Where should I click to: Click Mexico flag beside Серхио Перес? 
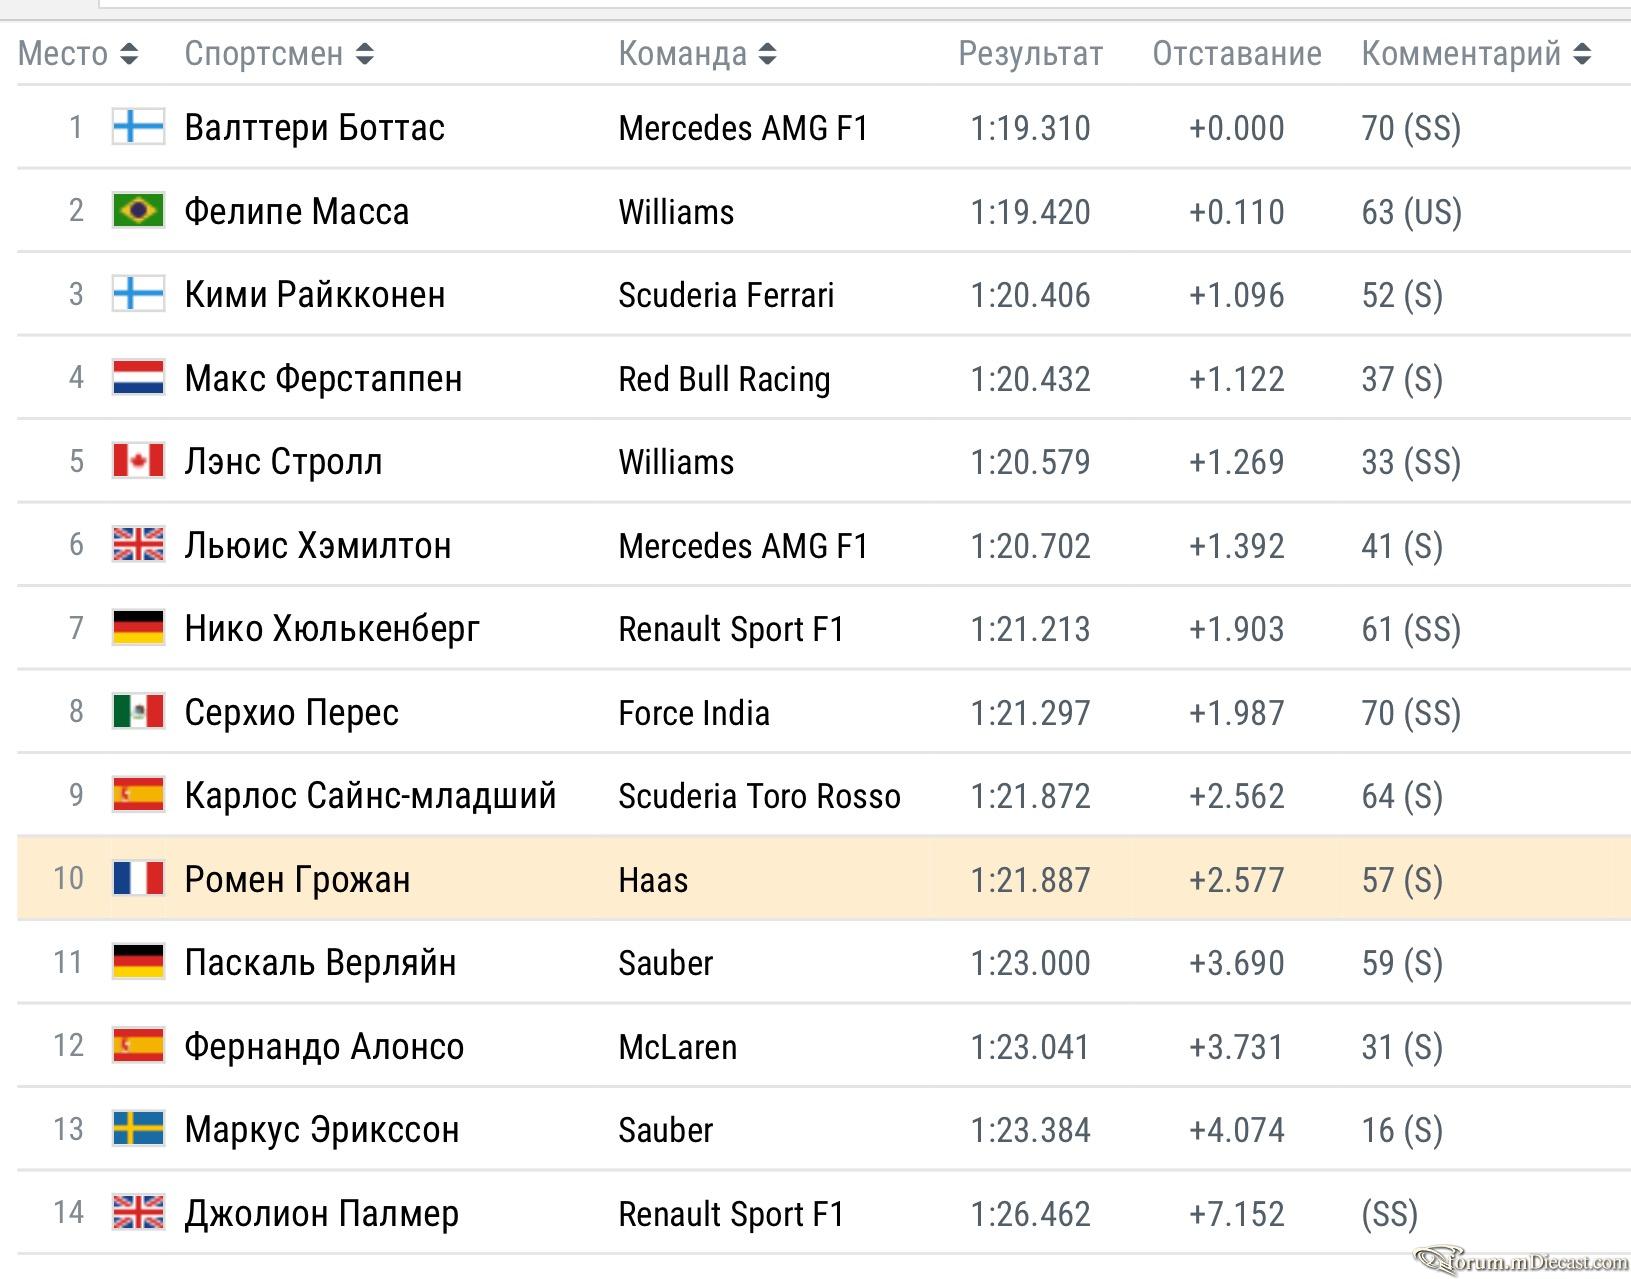point(138,712)
